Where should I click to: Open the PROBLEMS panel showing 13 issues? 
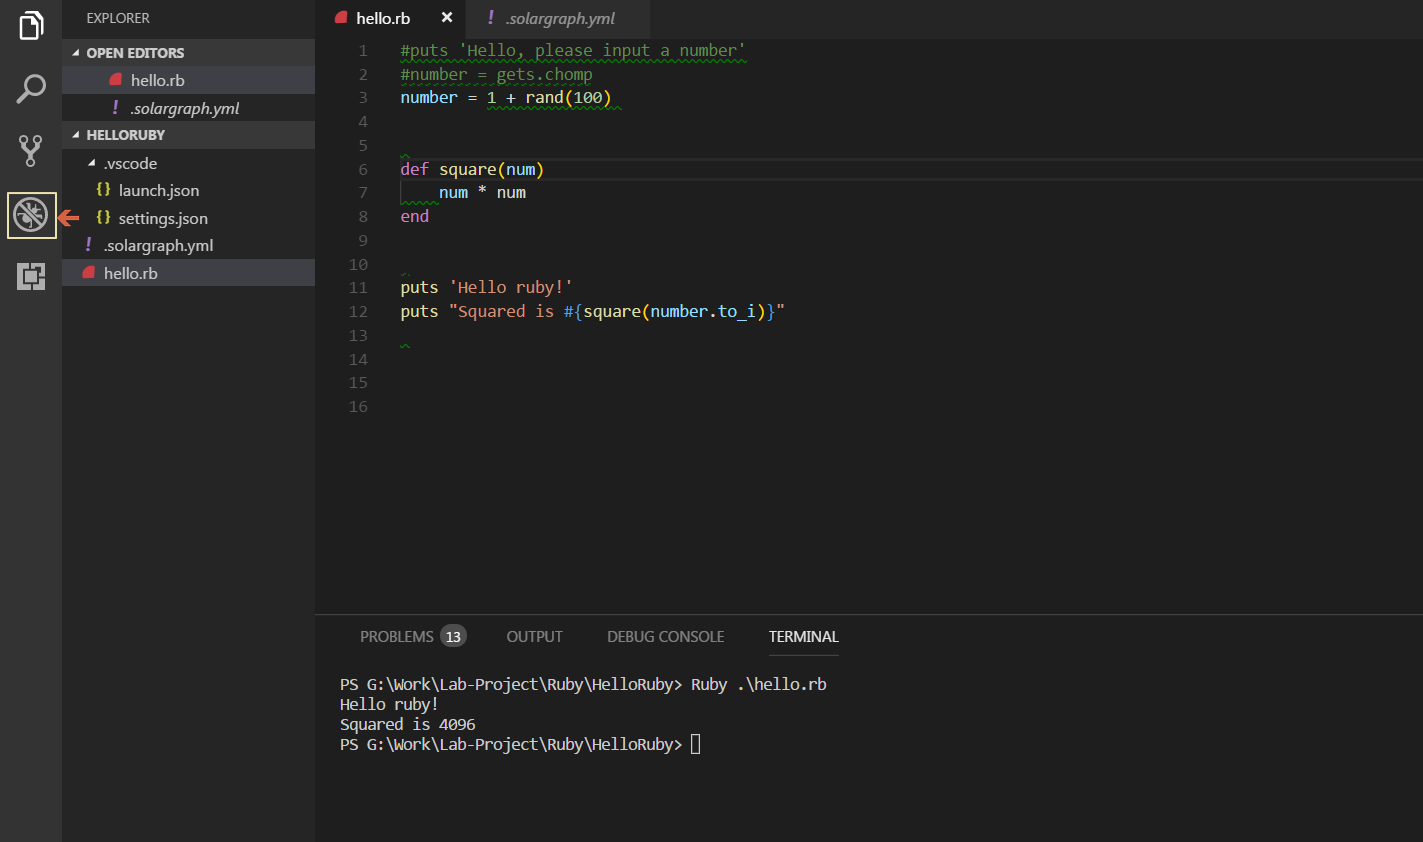[x=395, y=636]
